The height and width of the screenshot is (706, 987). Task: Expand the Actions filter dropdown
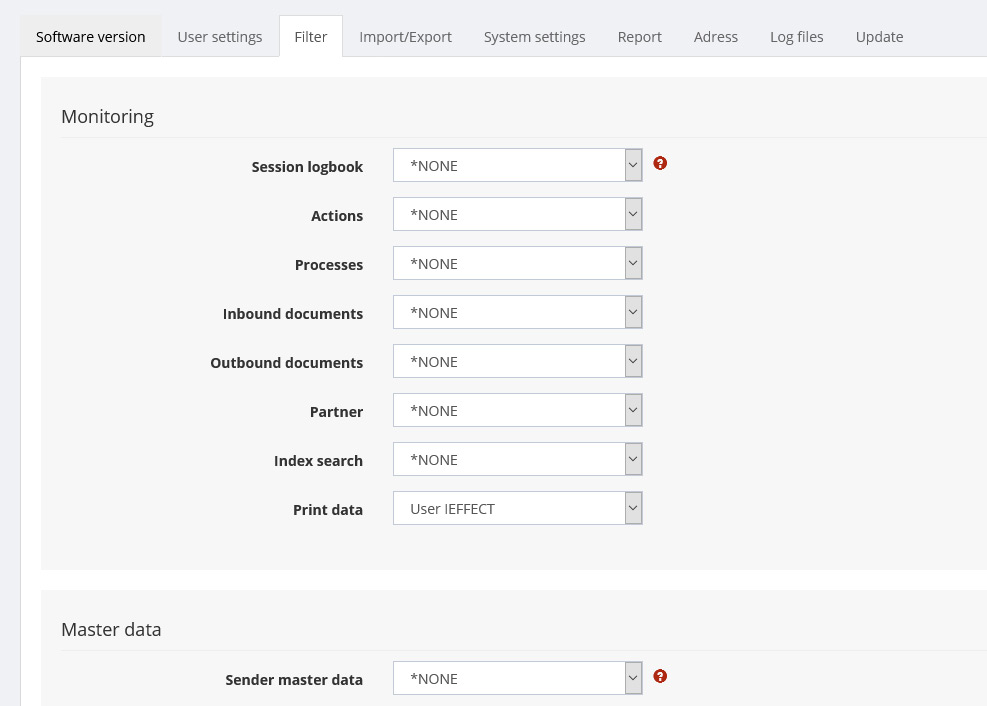coord(517,215)
